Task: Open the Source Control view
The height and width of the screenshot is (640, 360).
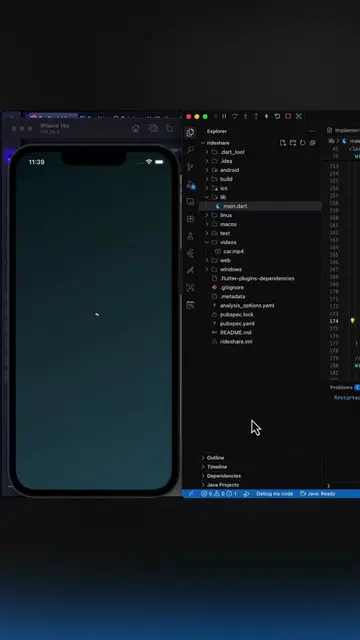Action: 190,167
